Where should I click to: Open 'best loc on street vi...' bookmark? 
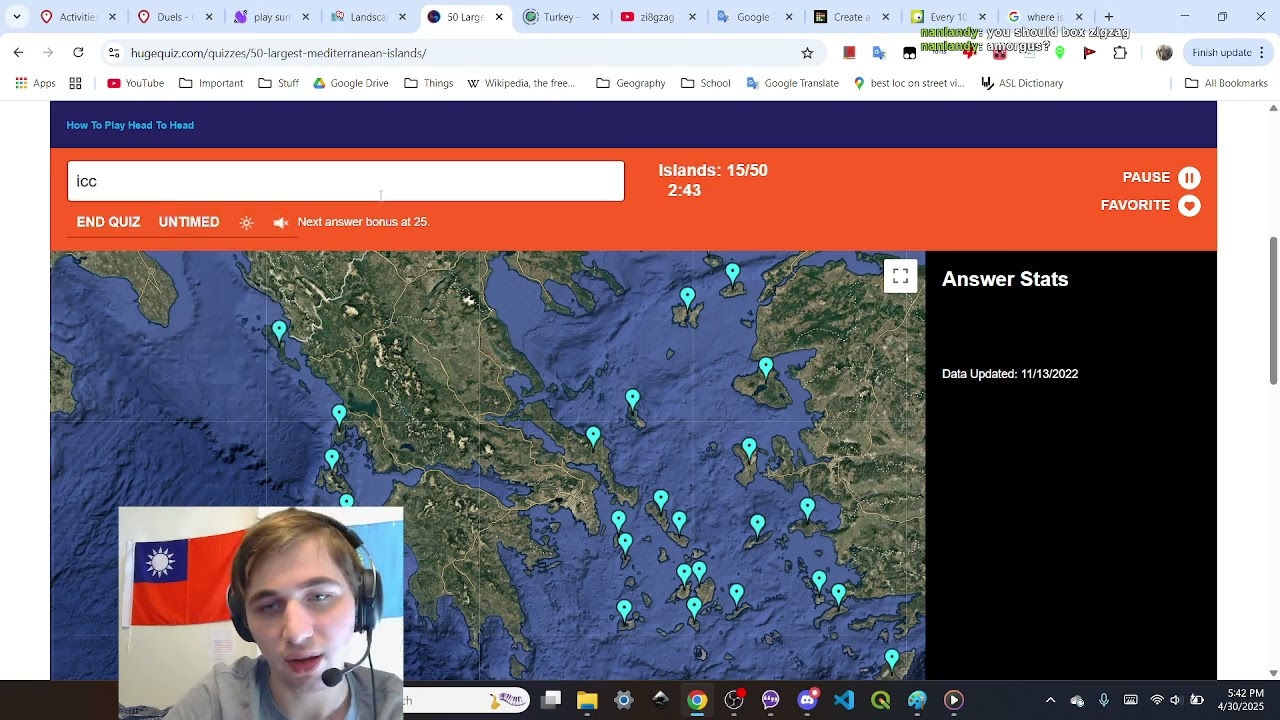(908, 83)
